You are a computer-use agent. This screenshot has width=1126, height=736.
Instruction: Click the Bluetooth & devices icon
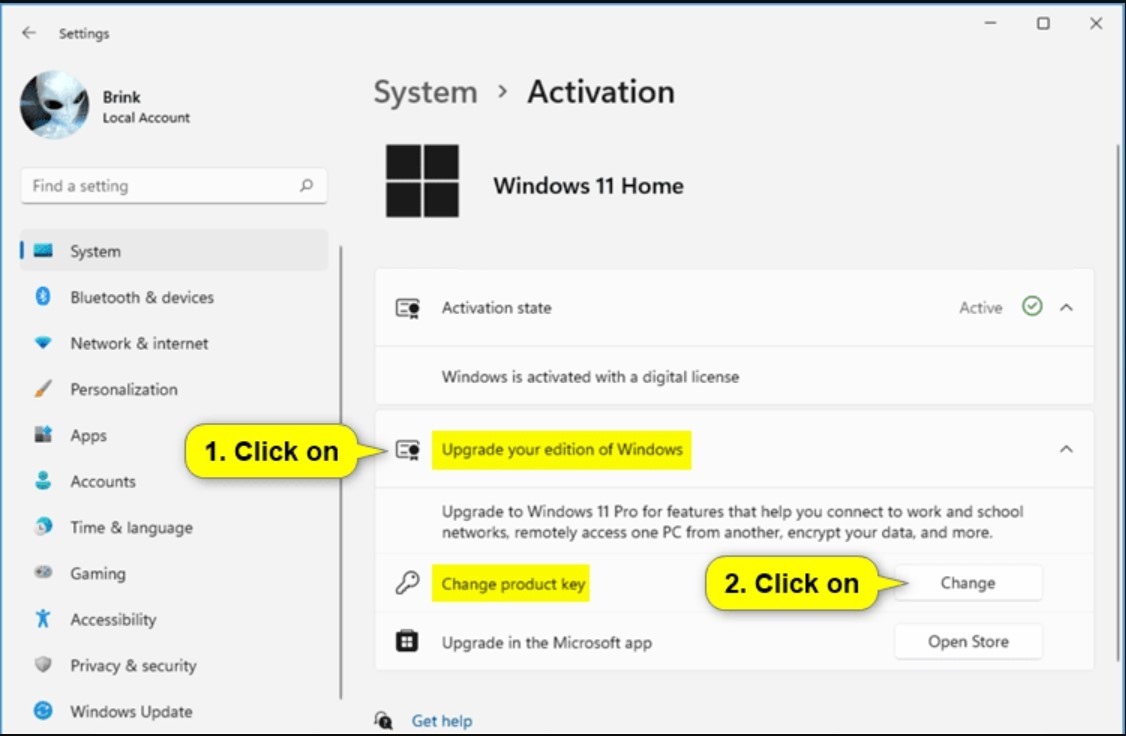tap(43, 297)
